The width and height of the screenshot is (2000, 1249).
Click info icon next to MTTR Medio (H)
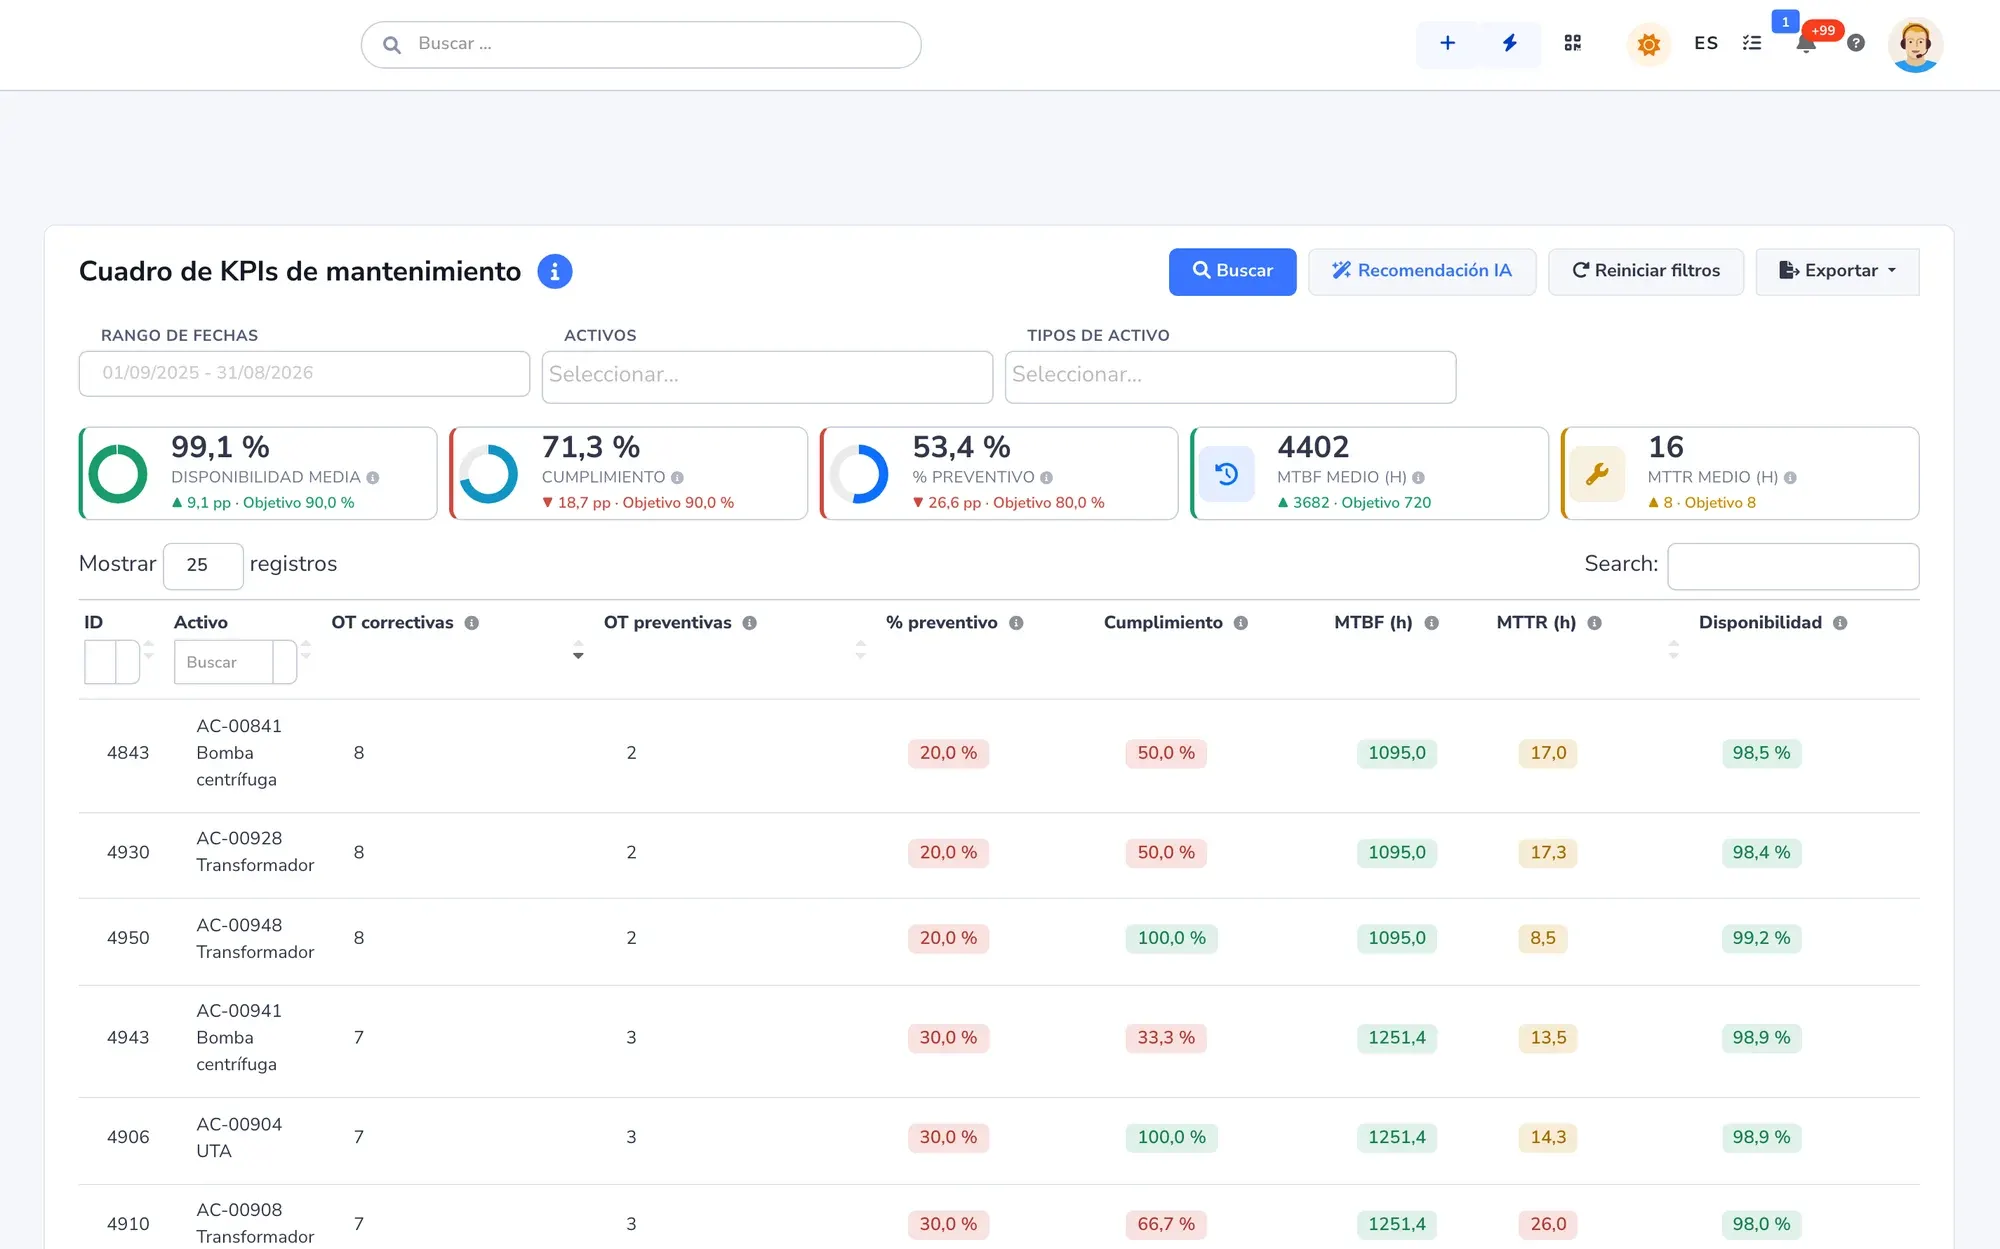tap(1791, 478)
